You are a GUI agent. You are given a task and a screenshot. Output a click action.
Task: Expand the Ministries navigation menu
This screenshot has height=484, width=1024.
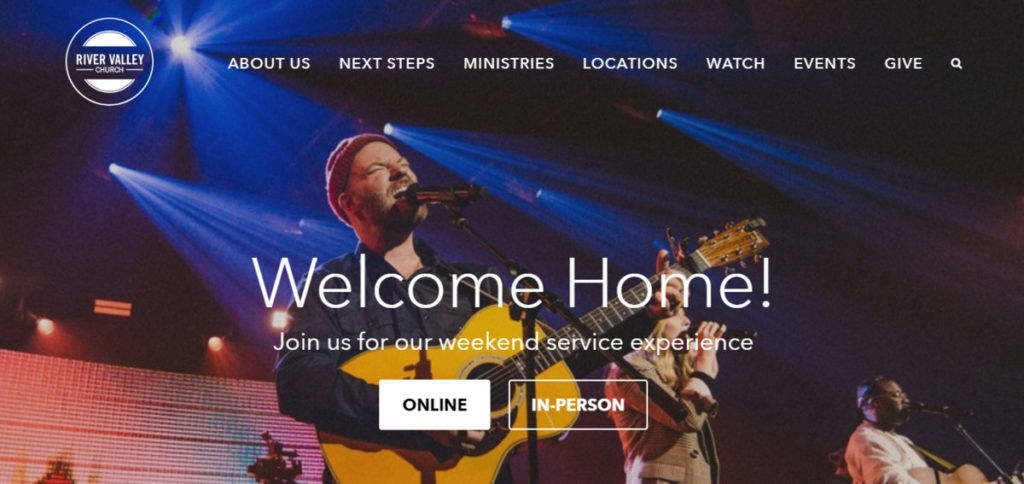coord(509,63)
